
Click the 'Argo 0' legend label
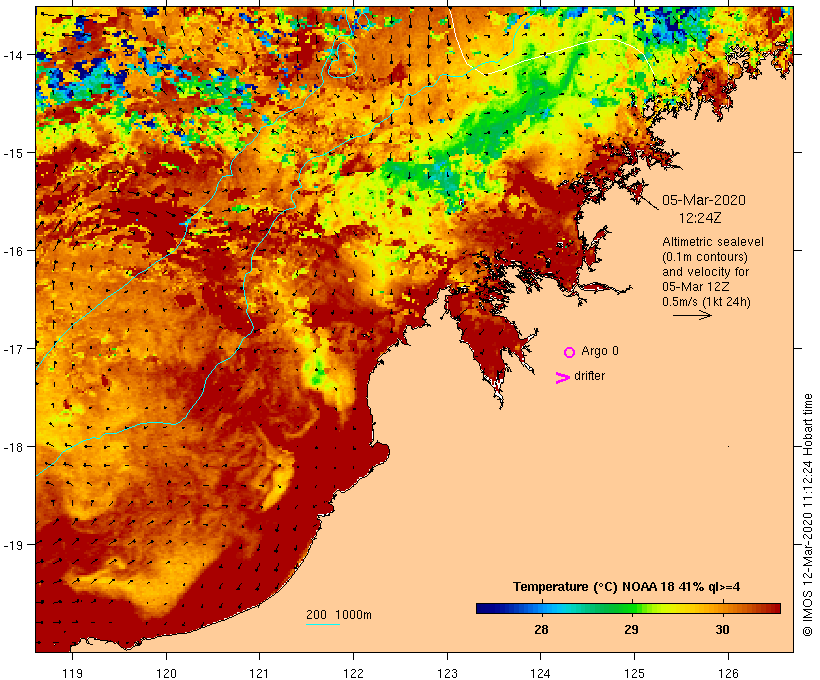600,351
